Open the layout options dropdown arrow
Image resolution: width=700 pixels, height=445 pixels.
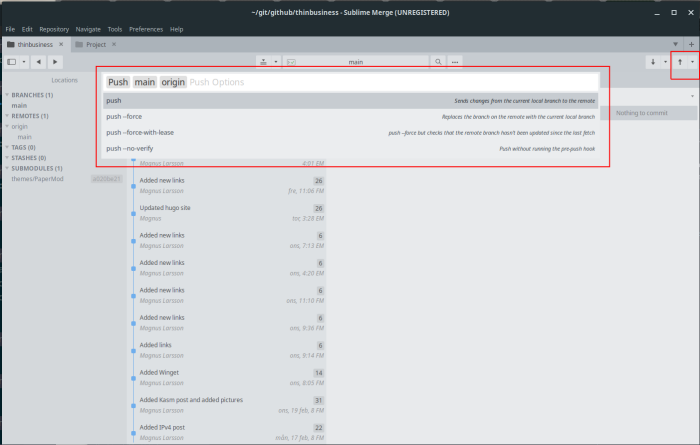(x=24, y=62)
